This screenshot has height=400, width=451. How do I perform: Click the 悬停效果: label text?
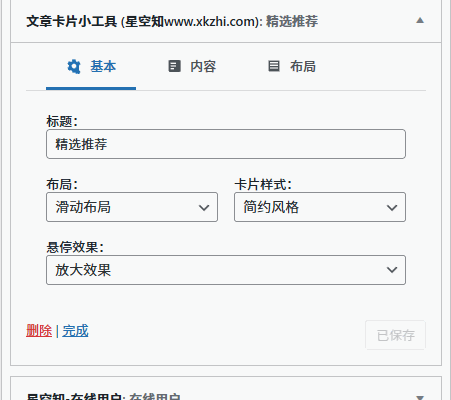click(x=75, y=247)
